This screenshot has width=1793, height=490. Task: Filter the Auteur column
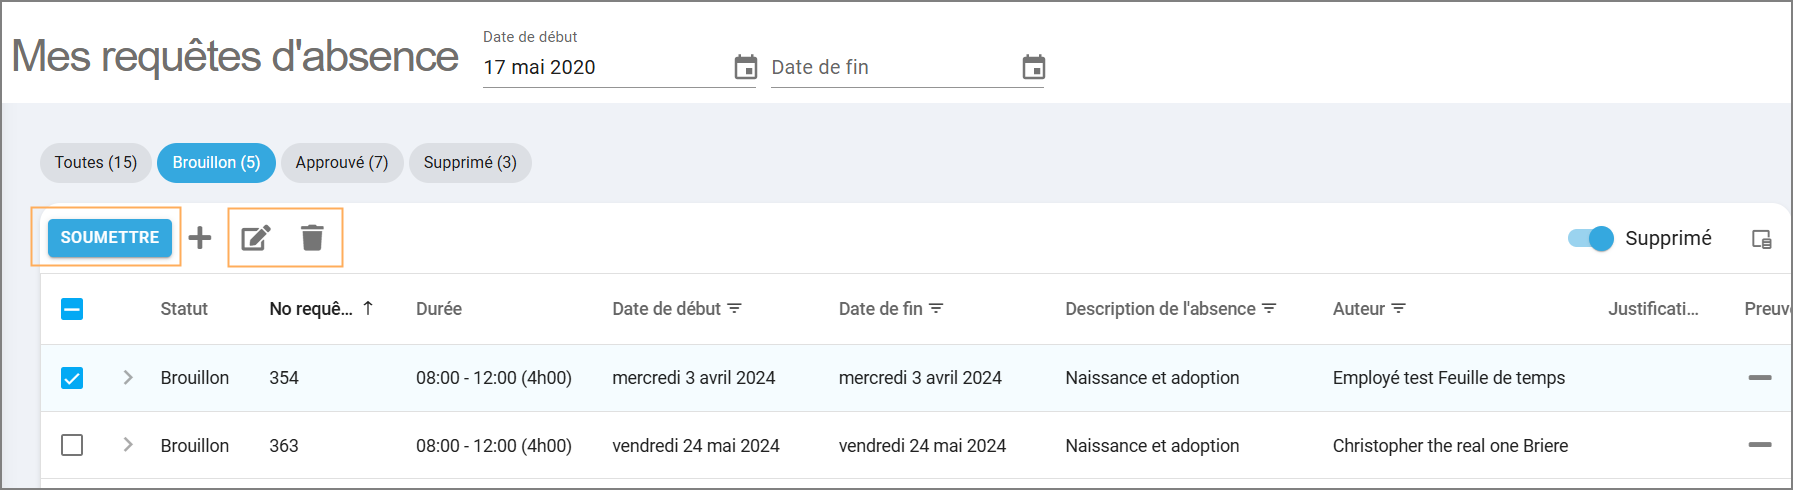1398,309
